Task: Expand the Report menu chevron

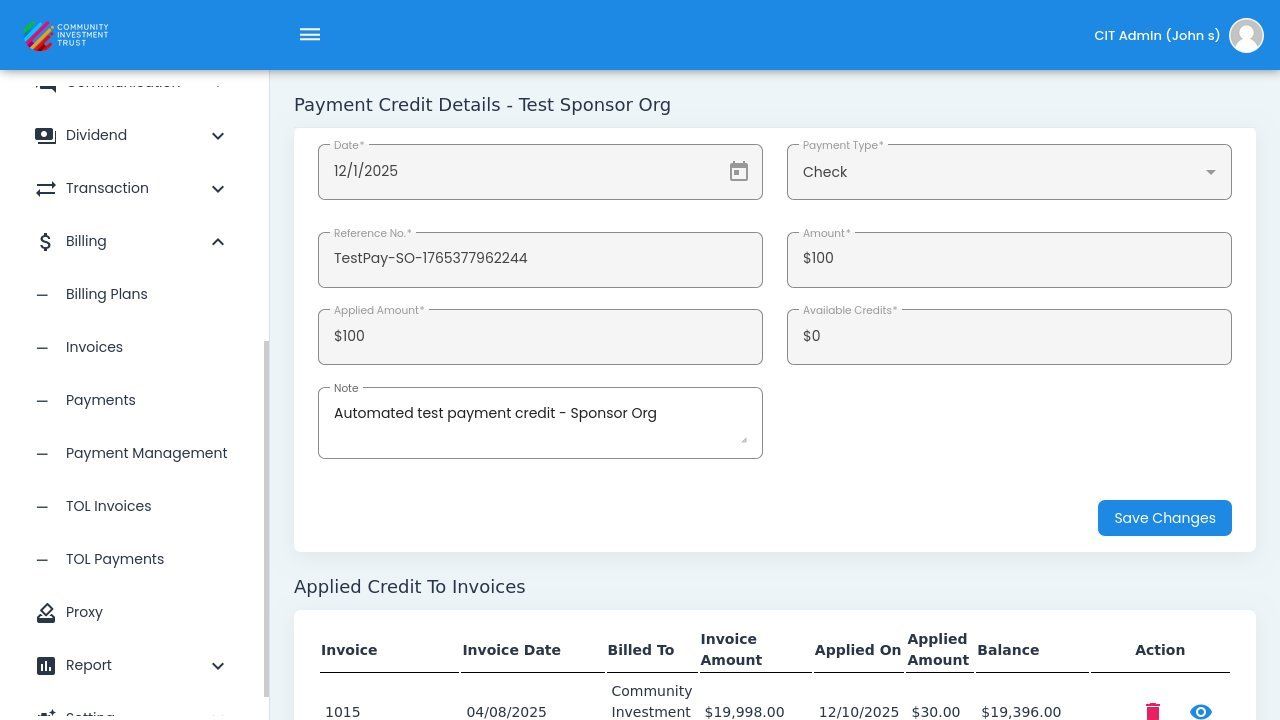Action: click(x=218, y=666)
